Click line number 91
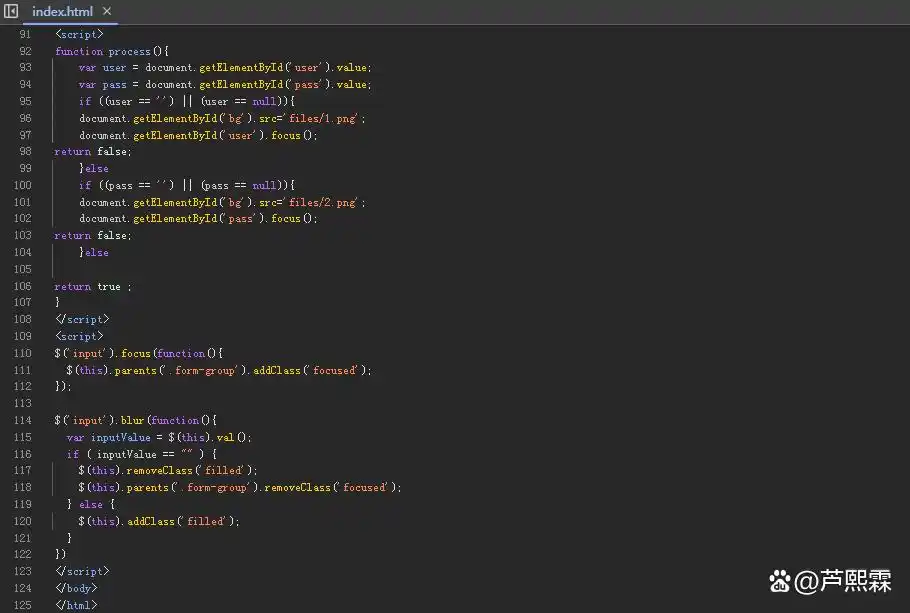This screenshot has width=910, height=613. click(x=25, y=34)
